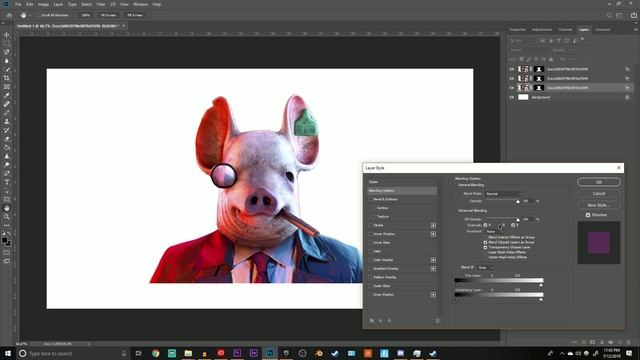Click the Fill Opacity percent field

pos(528,219)
